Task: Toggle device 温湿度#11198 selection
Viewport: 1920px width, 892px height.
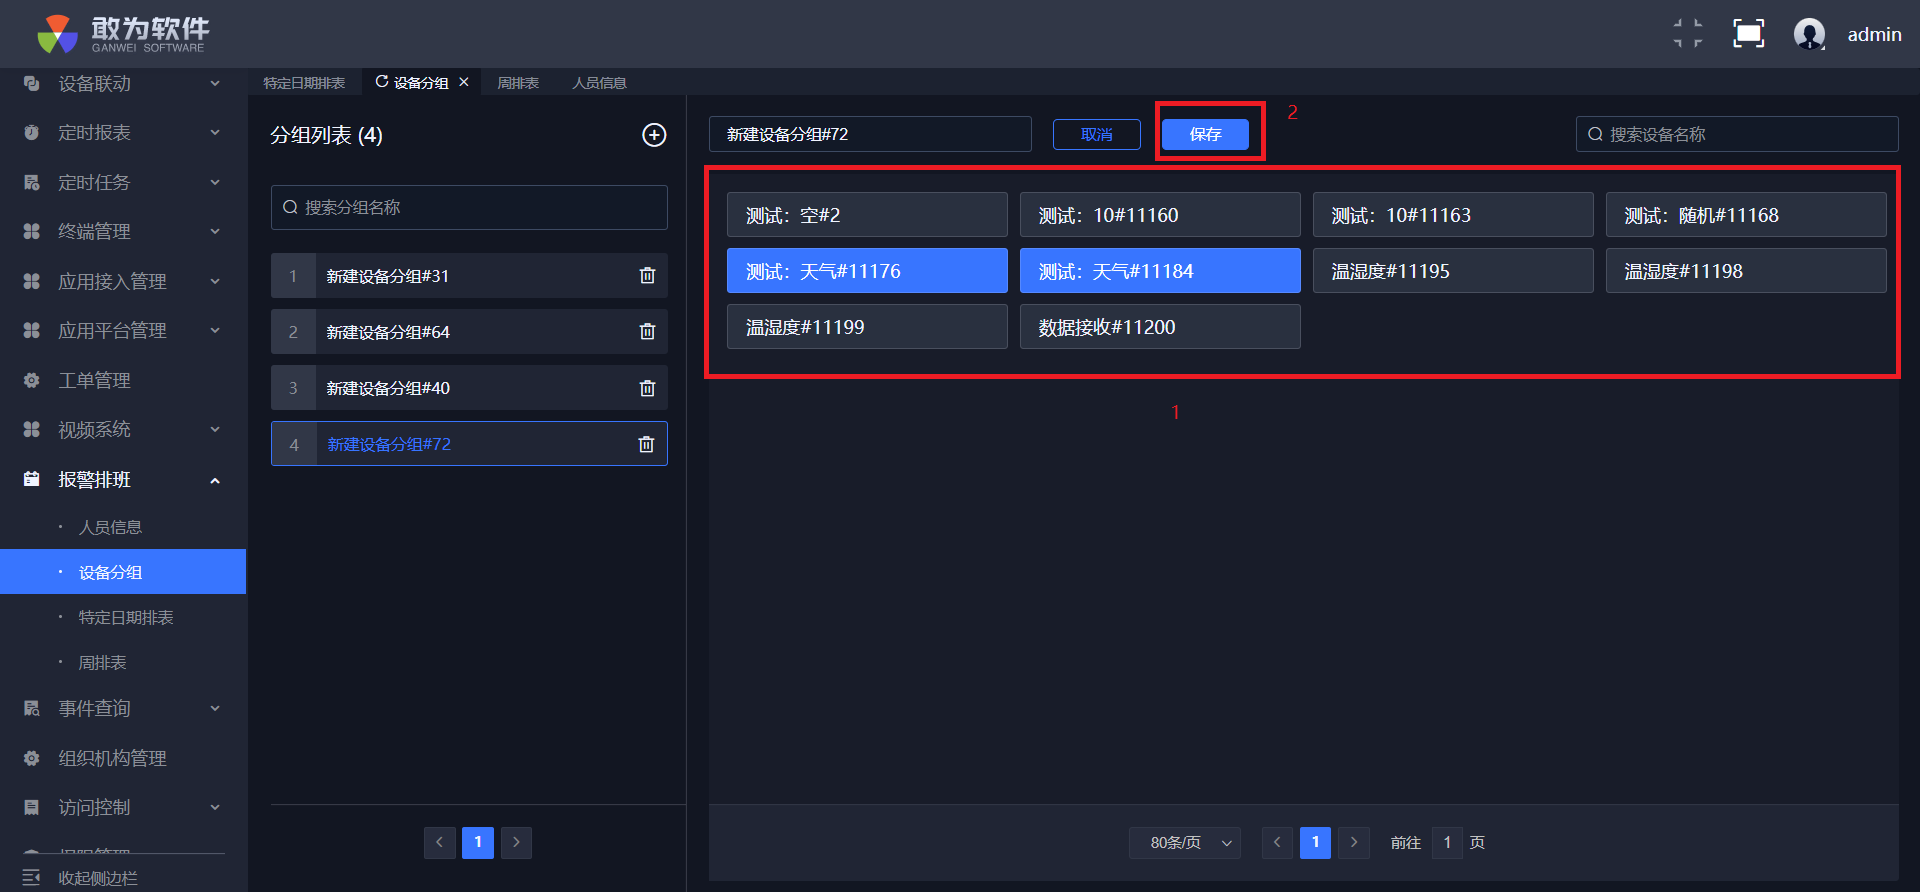Action: 1746,271
